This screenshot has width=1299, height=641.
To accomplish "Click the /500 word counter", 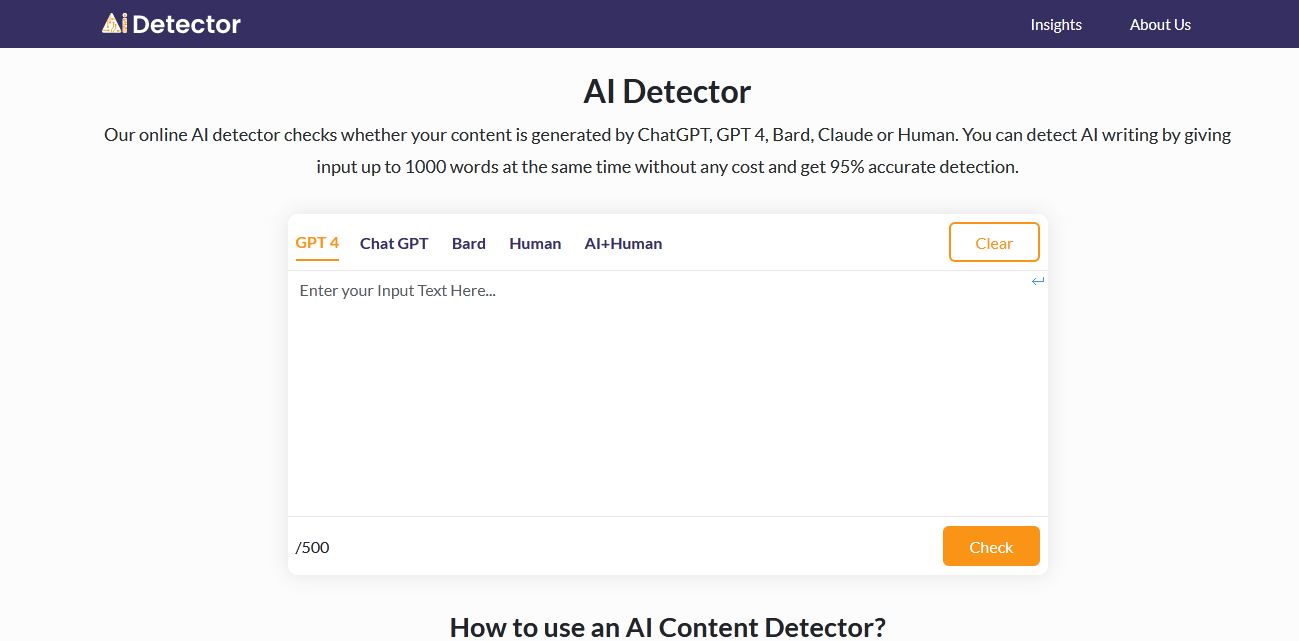I will coord(312,547).
